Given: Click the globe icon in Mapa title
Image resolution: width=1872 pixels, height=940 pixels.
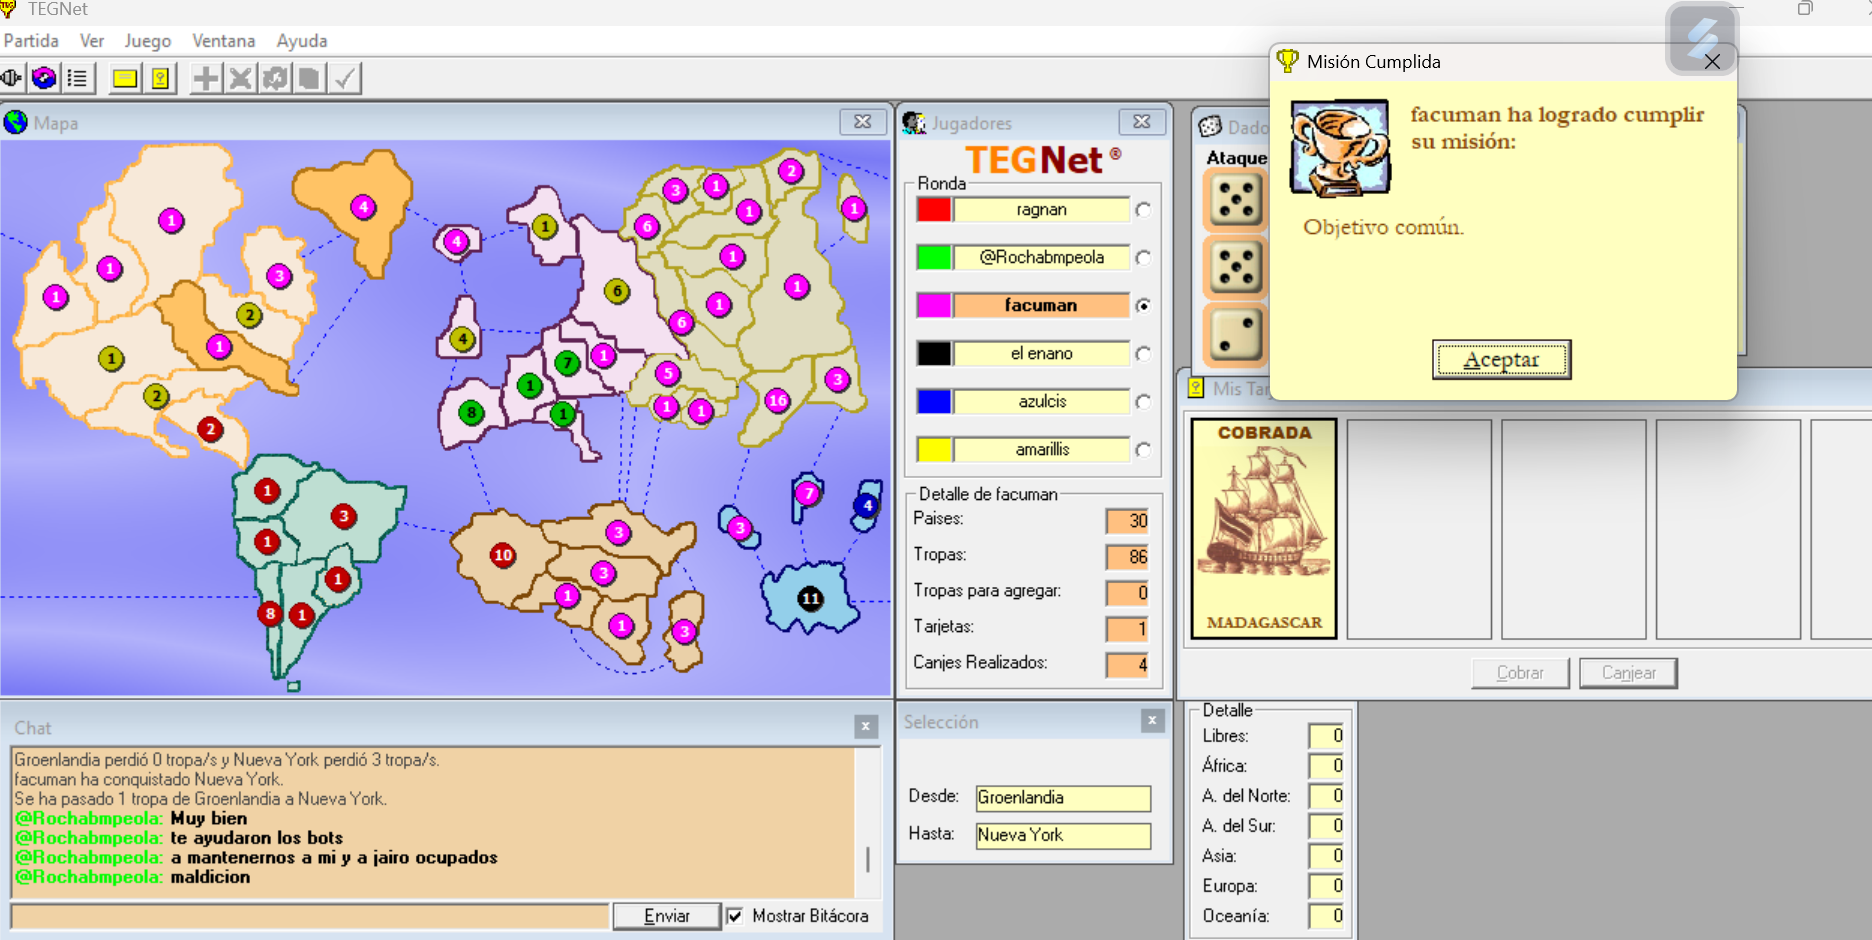Looking at the screenshot, I should coord(15,122).
